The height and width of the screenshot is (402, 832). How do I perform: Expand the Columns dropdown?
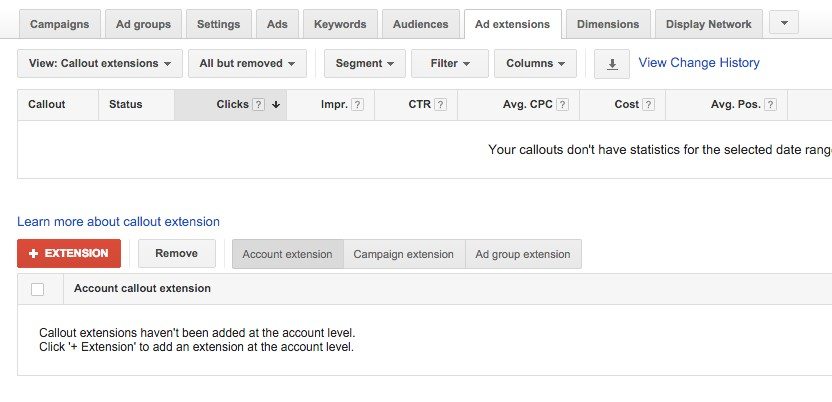pos(535,64)
